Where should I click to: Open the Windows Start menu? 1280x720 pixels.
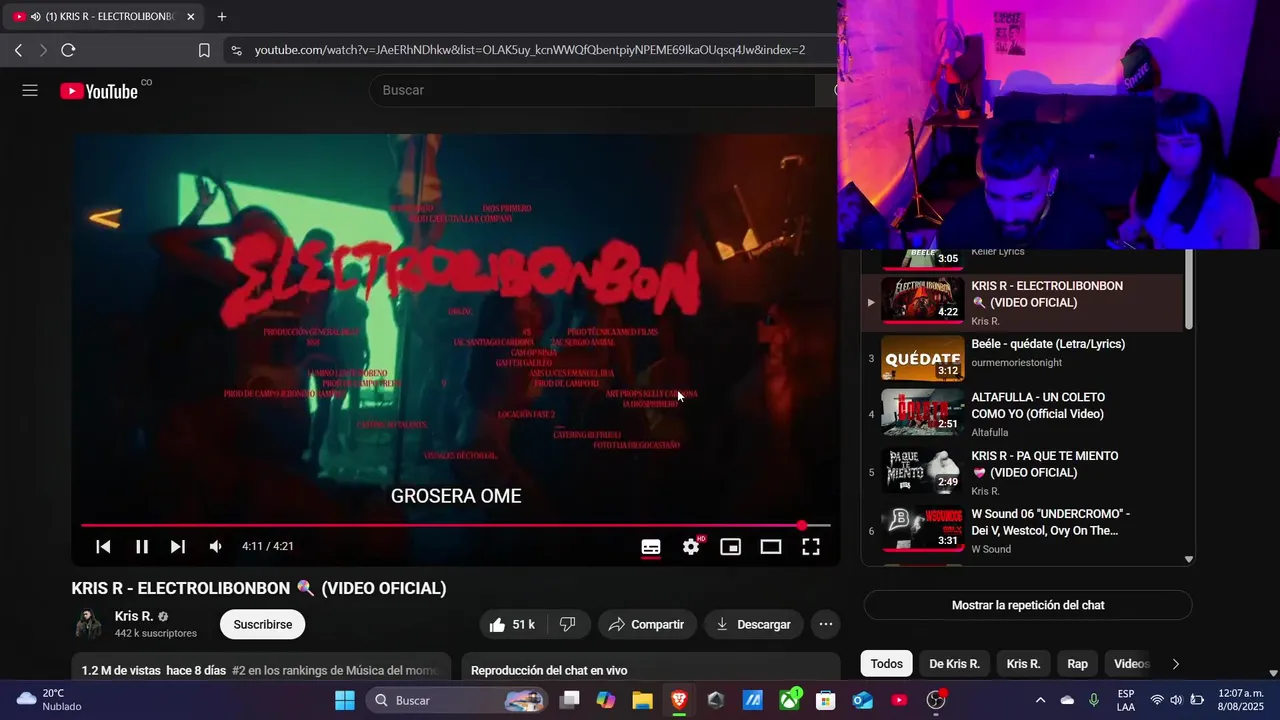[345, 700]
